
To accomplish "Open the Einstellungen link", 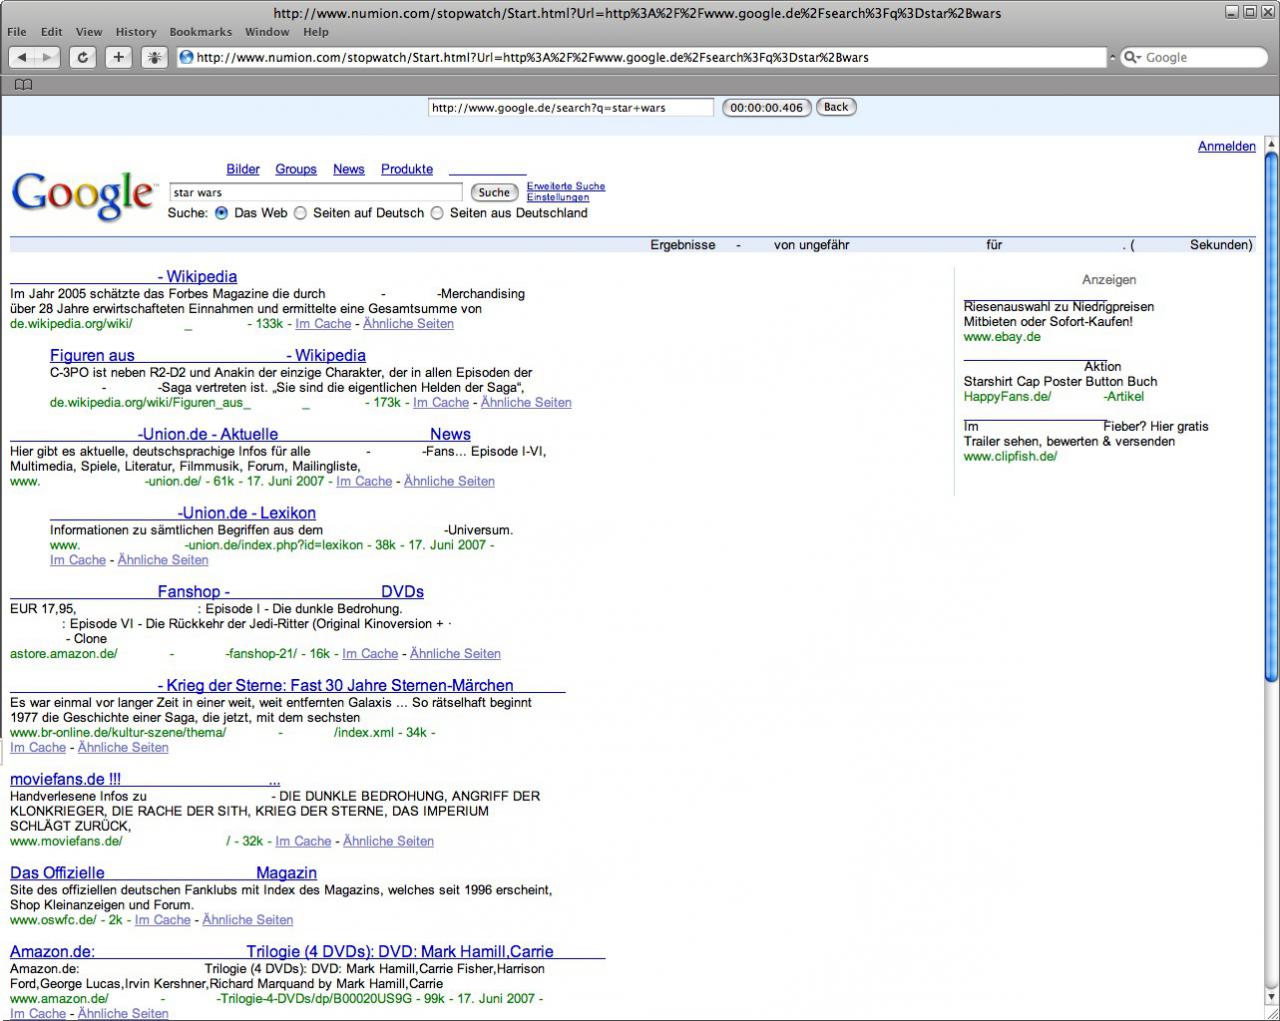I will point(558,197).
